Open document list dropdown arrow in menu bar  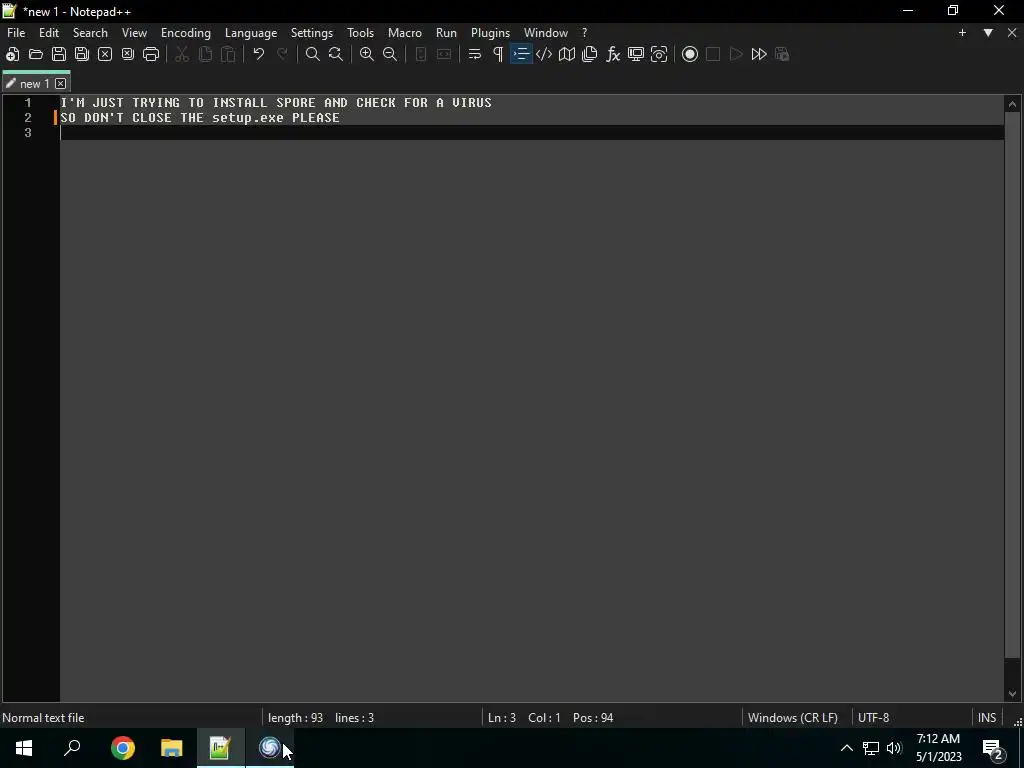point(988,33)
